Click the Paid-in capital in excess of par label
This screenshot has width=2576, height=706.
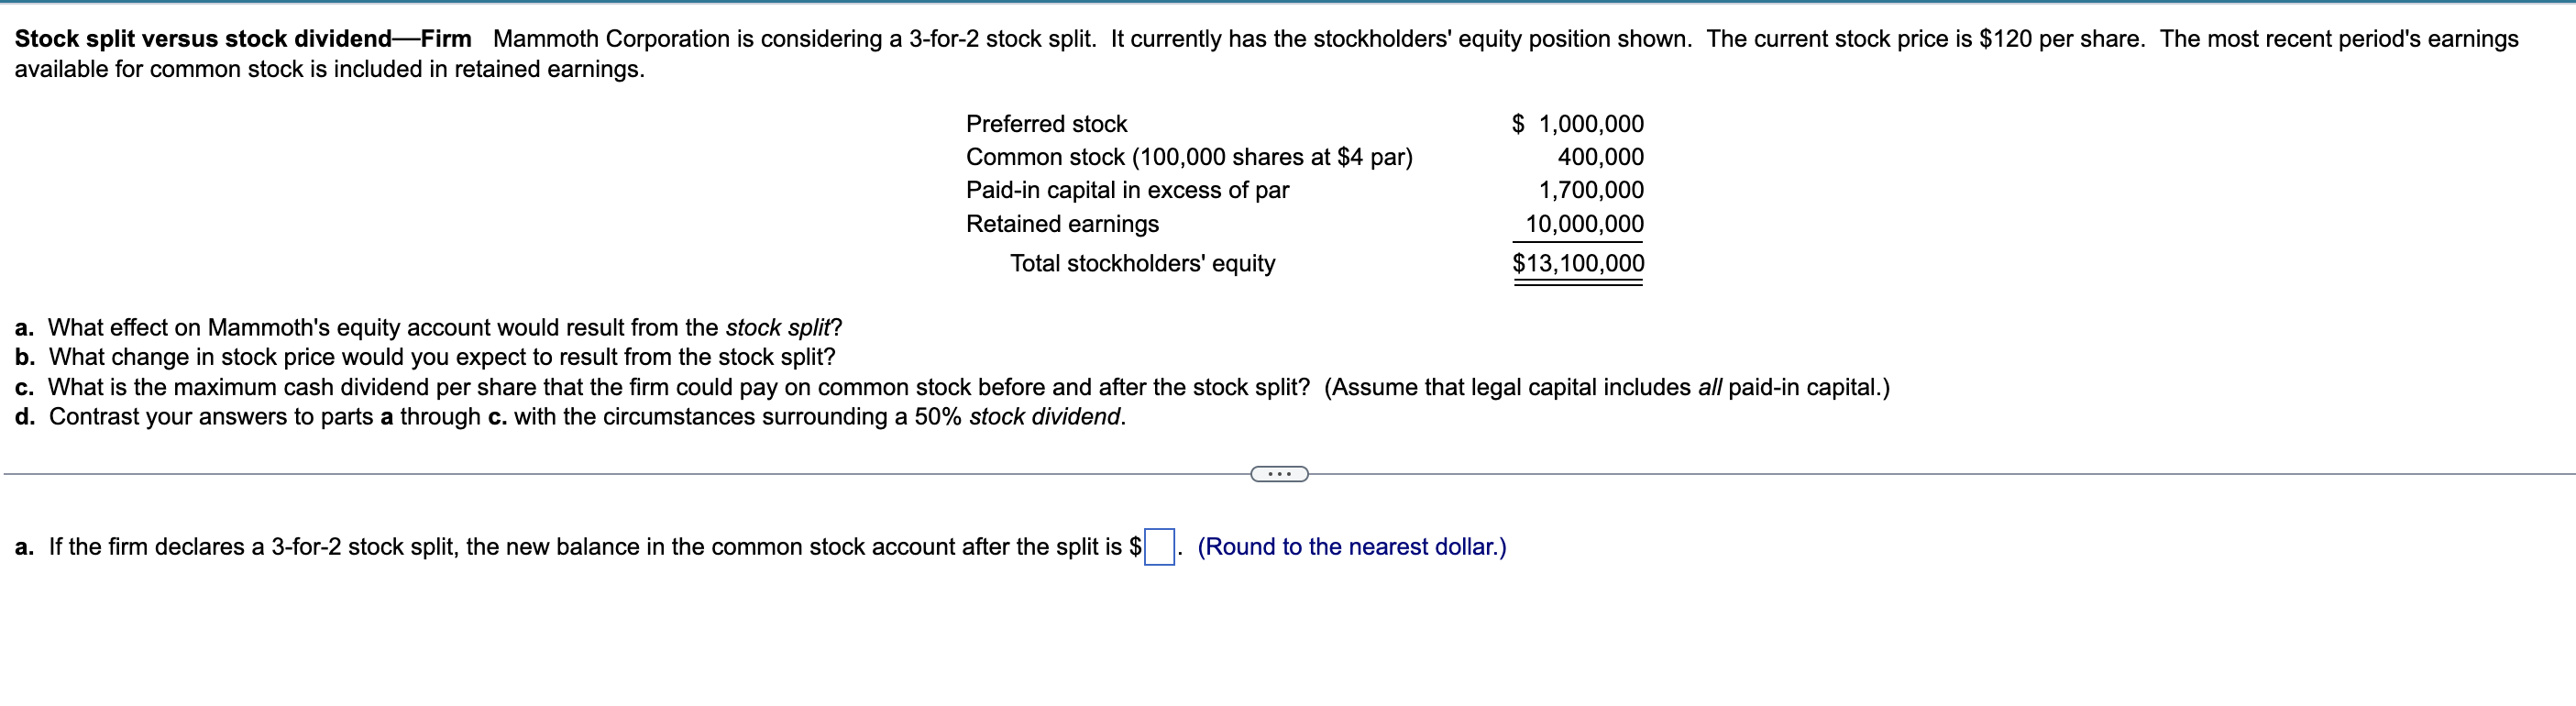coord(1127,190)
